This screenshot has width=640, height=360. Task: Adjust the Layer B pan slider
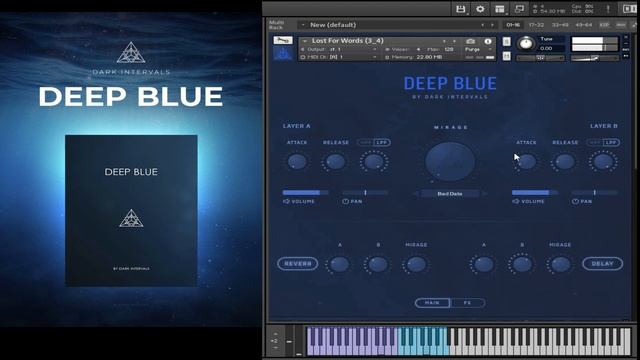[595, 192]
